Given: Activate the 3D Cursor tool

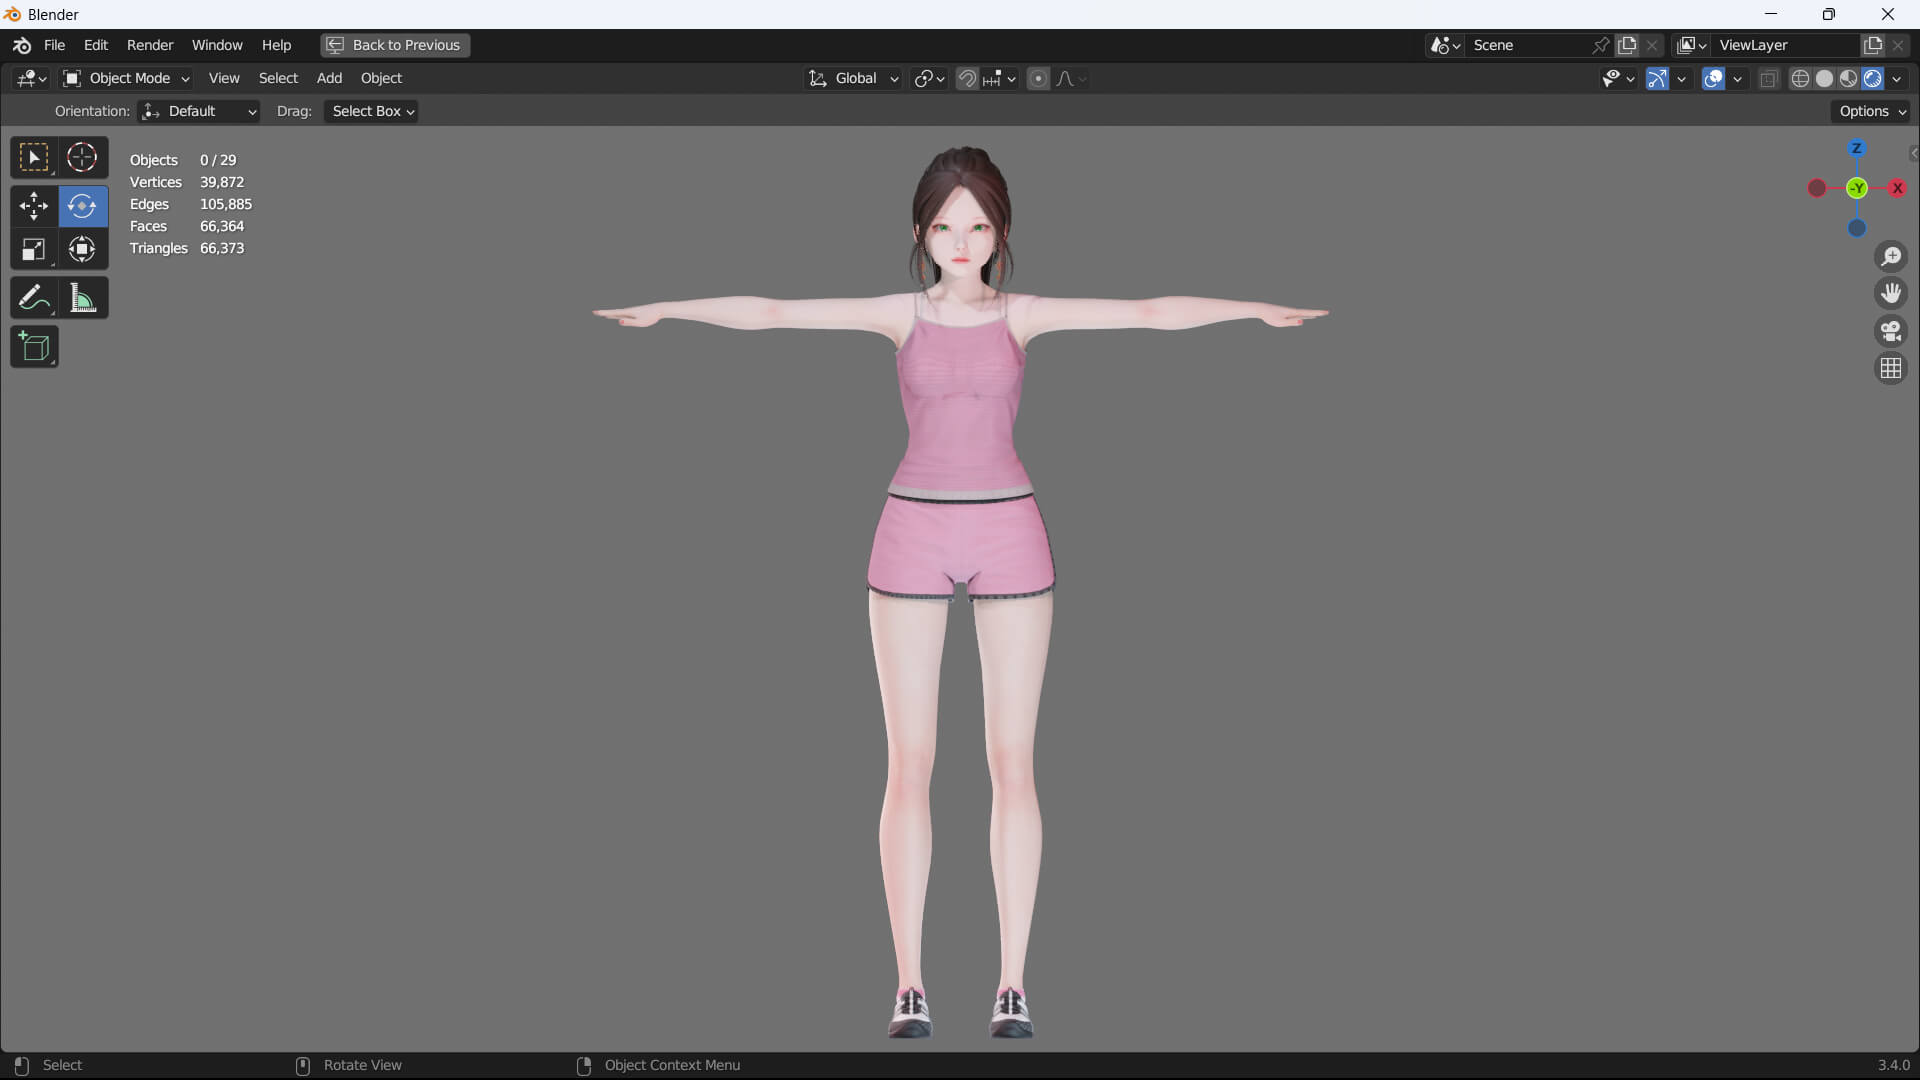Looking at the screenshot, I should tap(82, 158).
